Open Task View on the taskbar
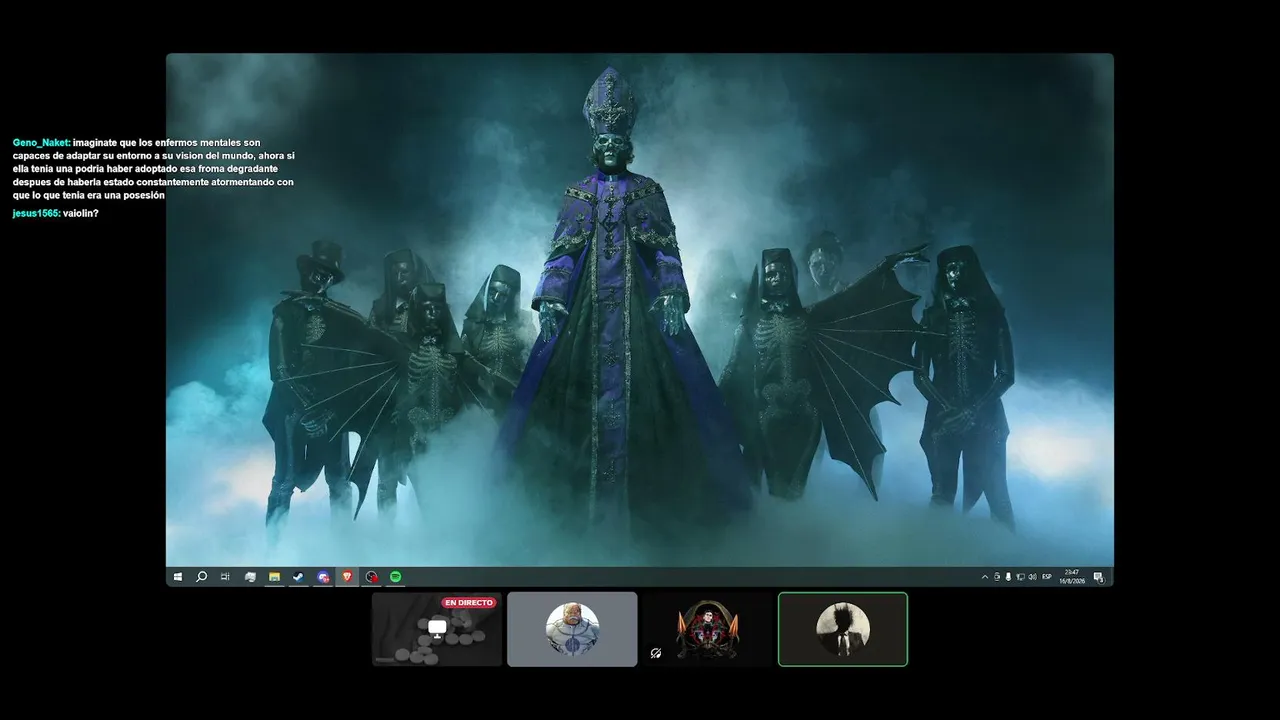Viewport: 1280px width, 720px height. coord(225,577)
